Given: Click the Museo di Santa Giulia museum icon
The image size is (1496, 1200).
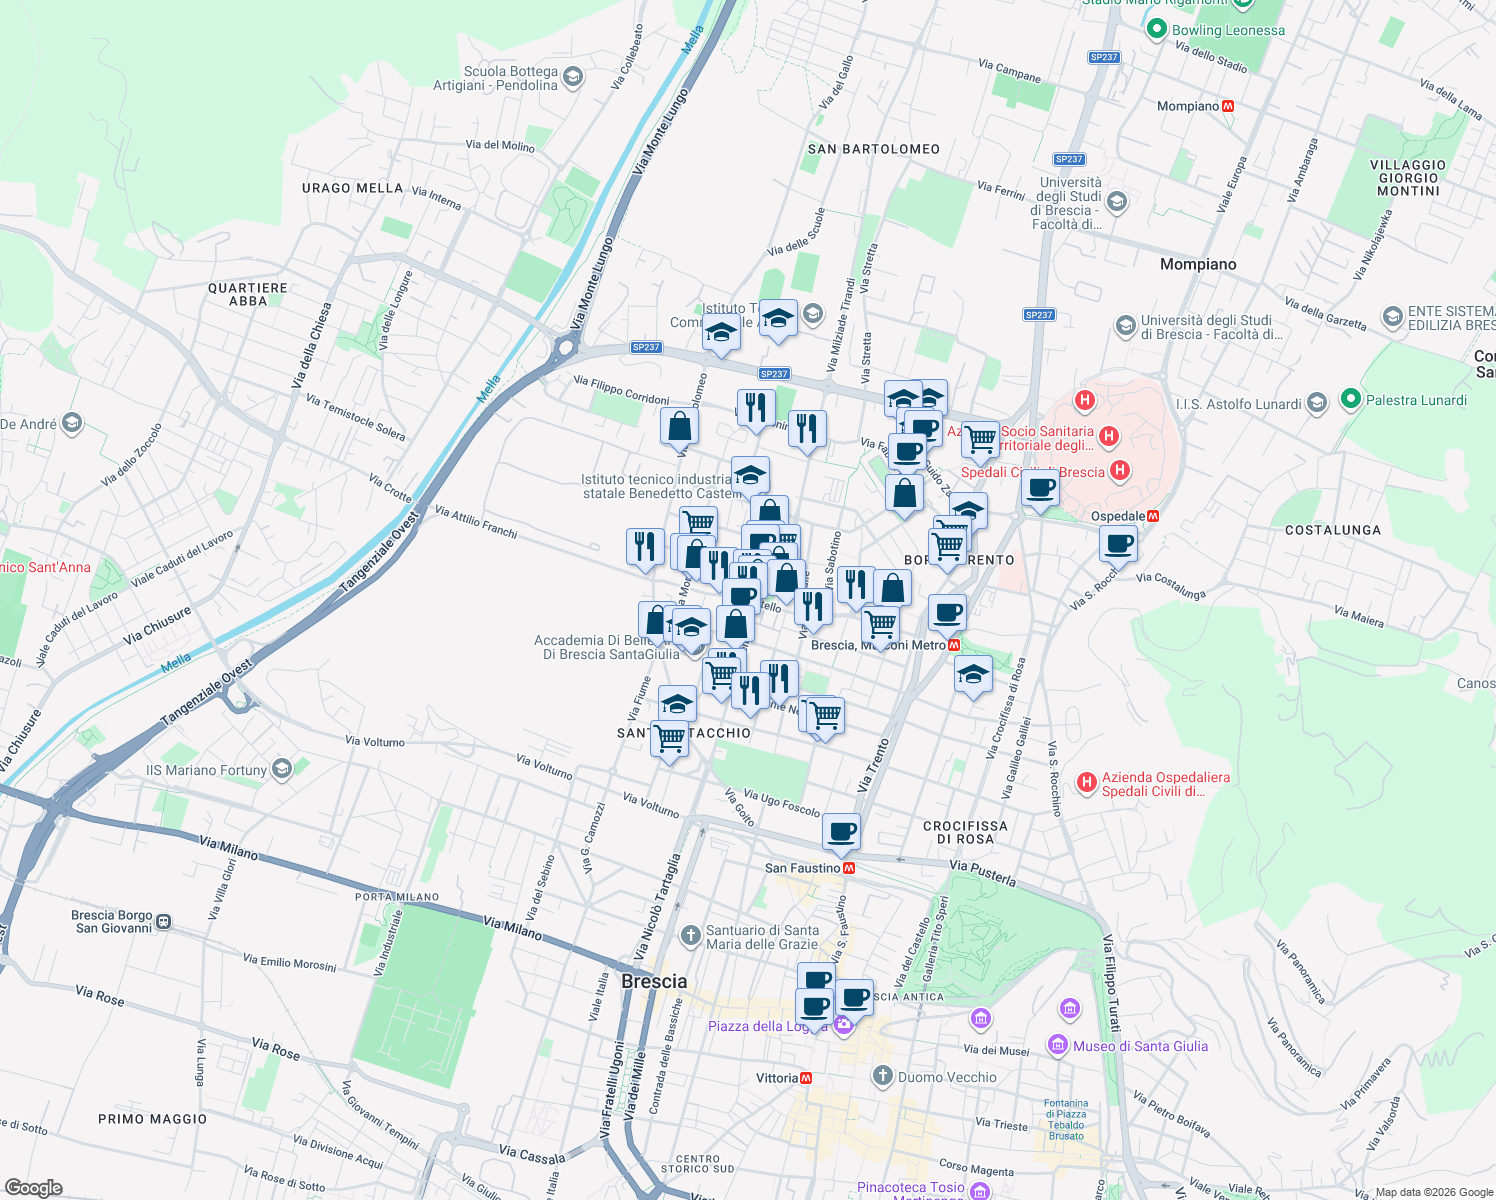Looking at the screenshot, I should pos(1057,1044).
